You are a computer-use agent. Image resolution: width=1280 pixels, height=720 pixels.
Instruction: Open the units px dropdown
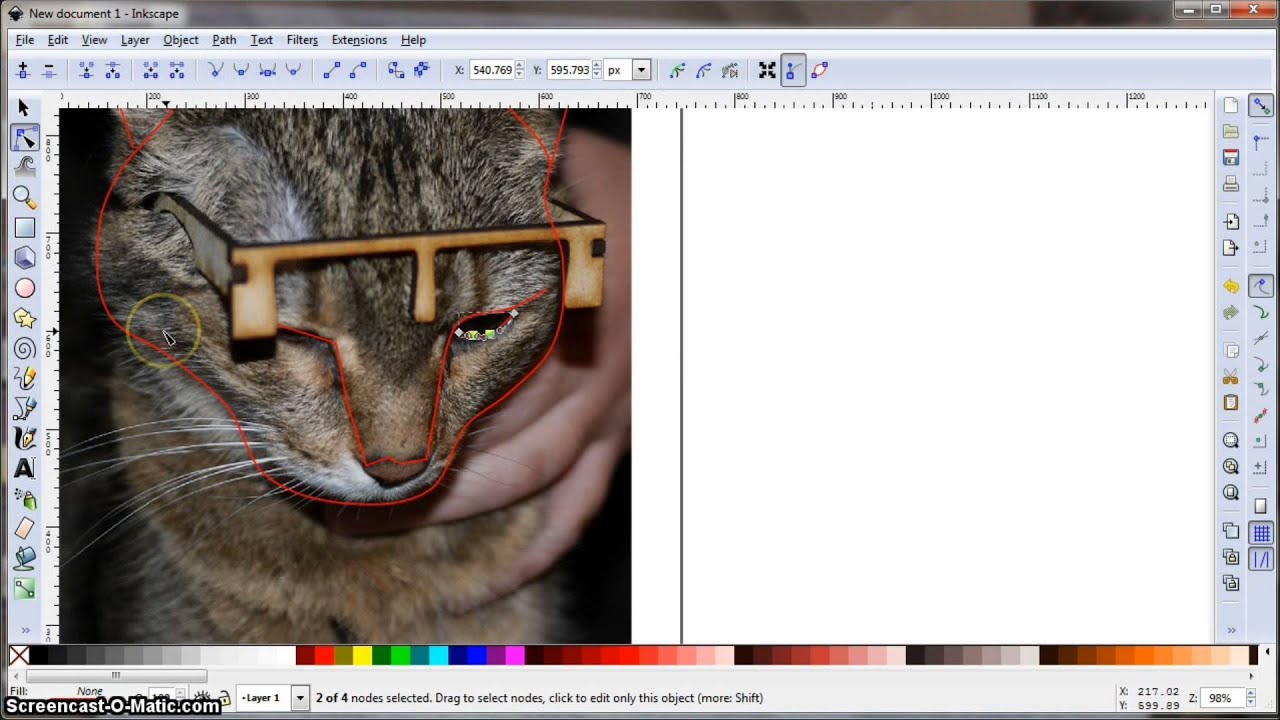(x=642, y=70)
